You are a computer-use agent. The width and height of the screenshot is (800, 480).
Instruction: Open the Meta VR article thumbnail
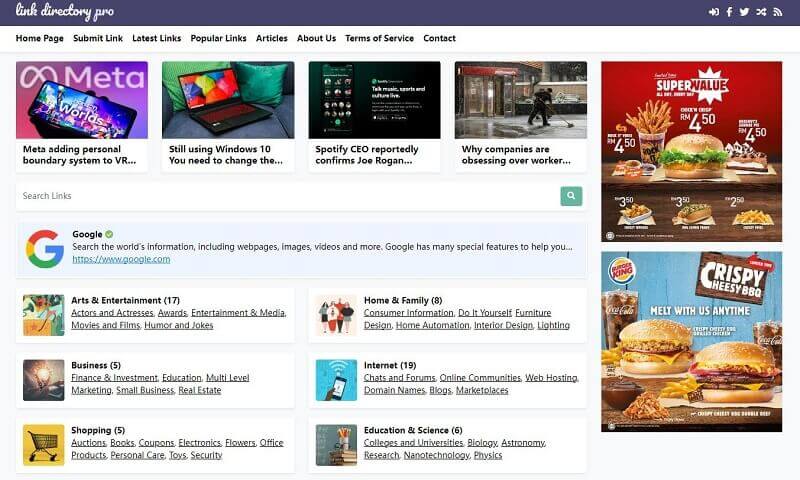[x=82, y=100]
